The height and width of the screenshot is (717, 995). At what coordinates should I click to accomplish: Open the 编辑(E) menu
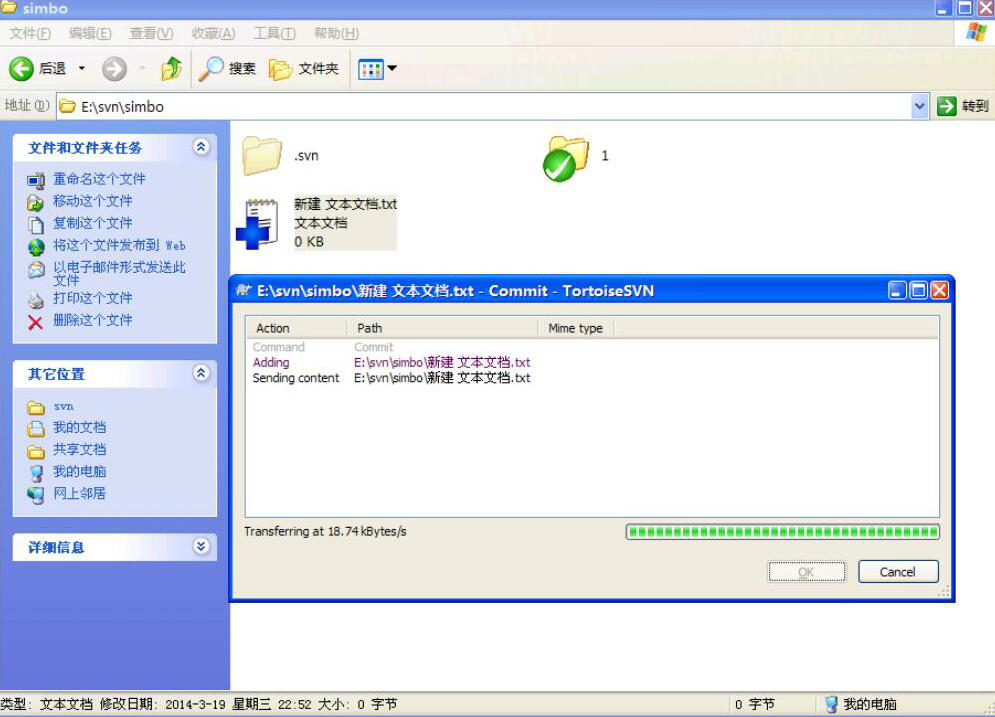pyautogui.click(x=90, y=33)
